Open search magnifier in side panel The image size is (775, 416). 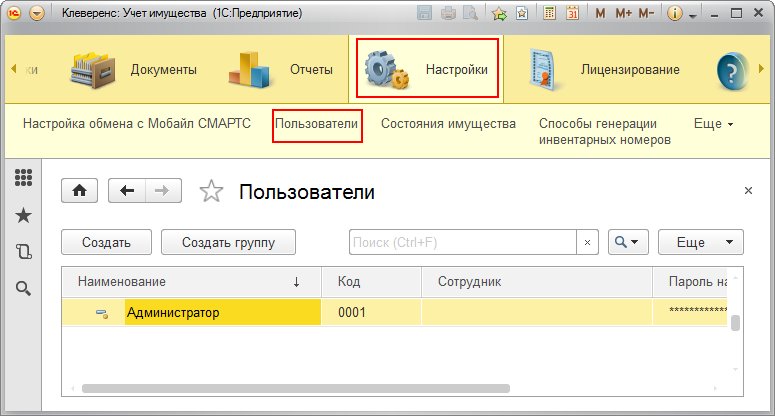click(x=23, y=288)
